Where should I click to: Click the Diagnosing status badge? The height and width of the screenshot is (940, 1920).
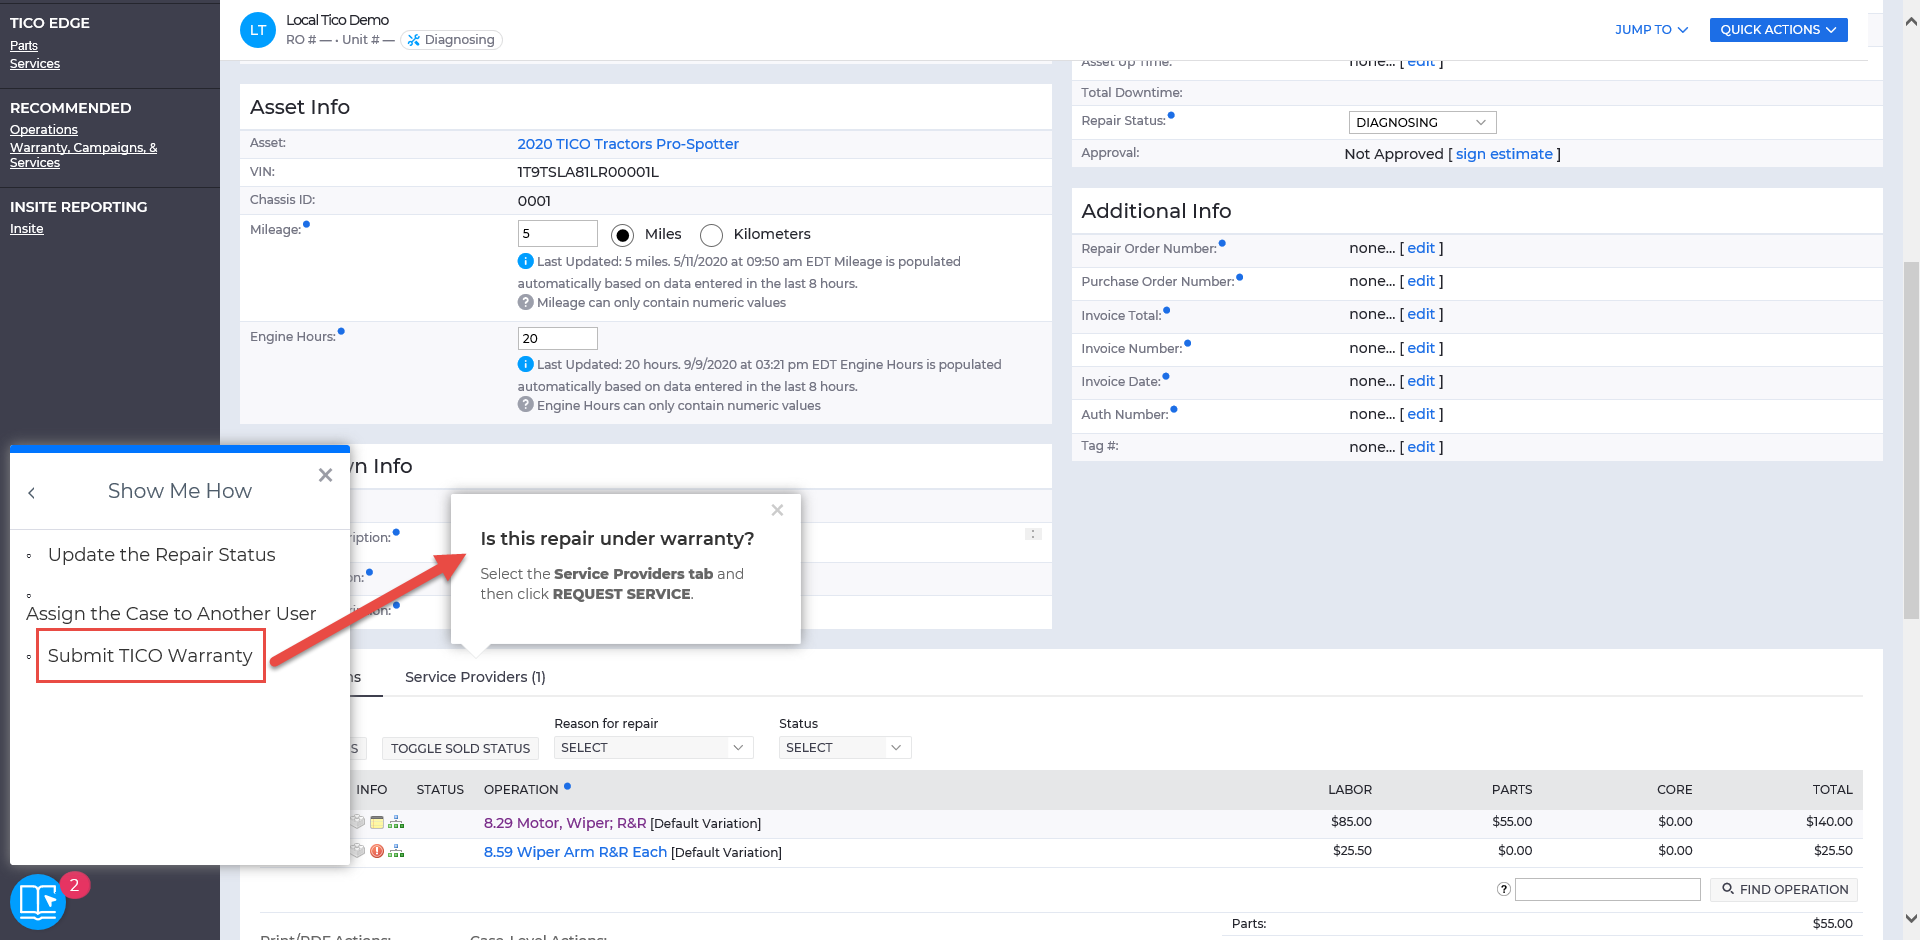point(451,40)
